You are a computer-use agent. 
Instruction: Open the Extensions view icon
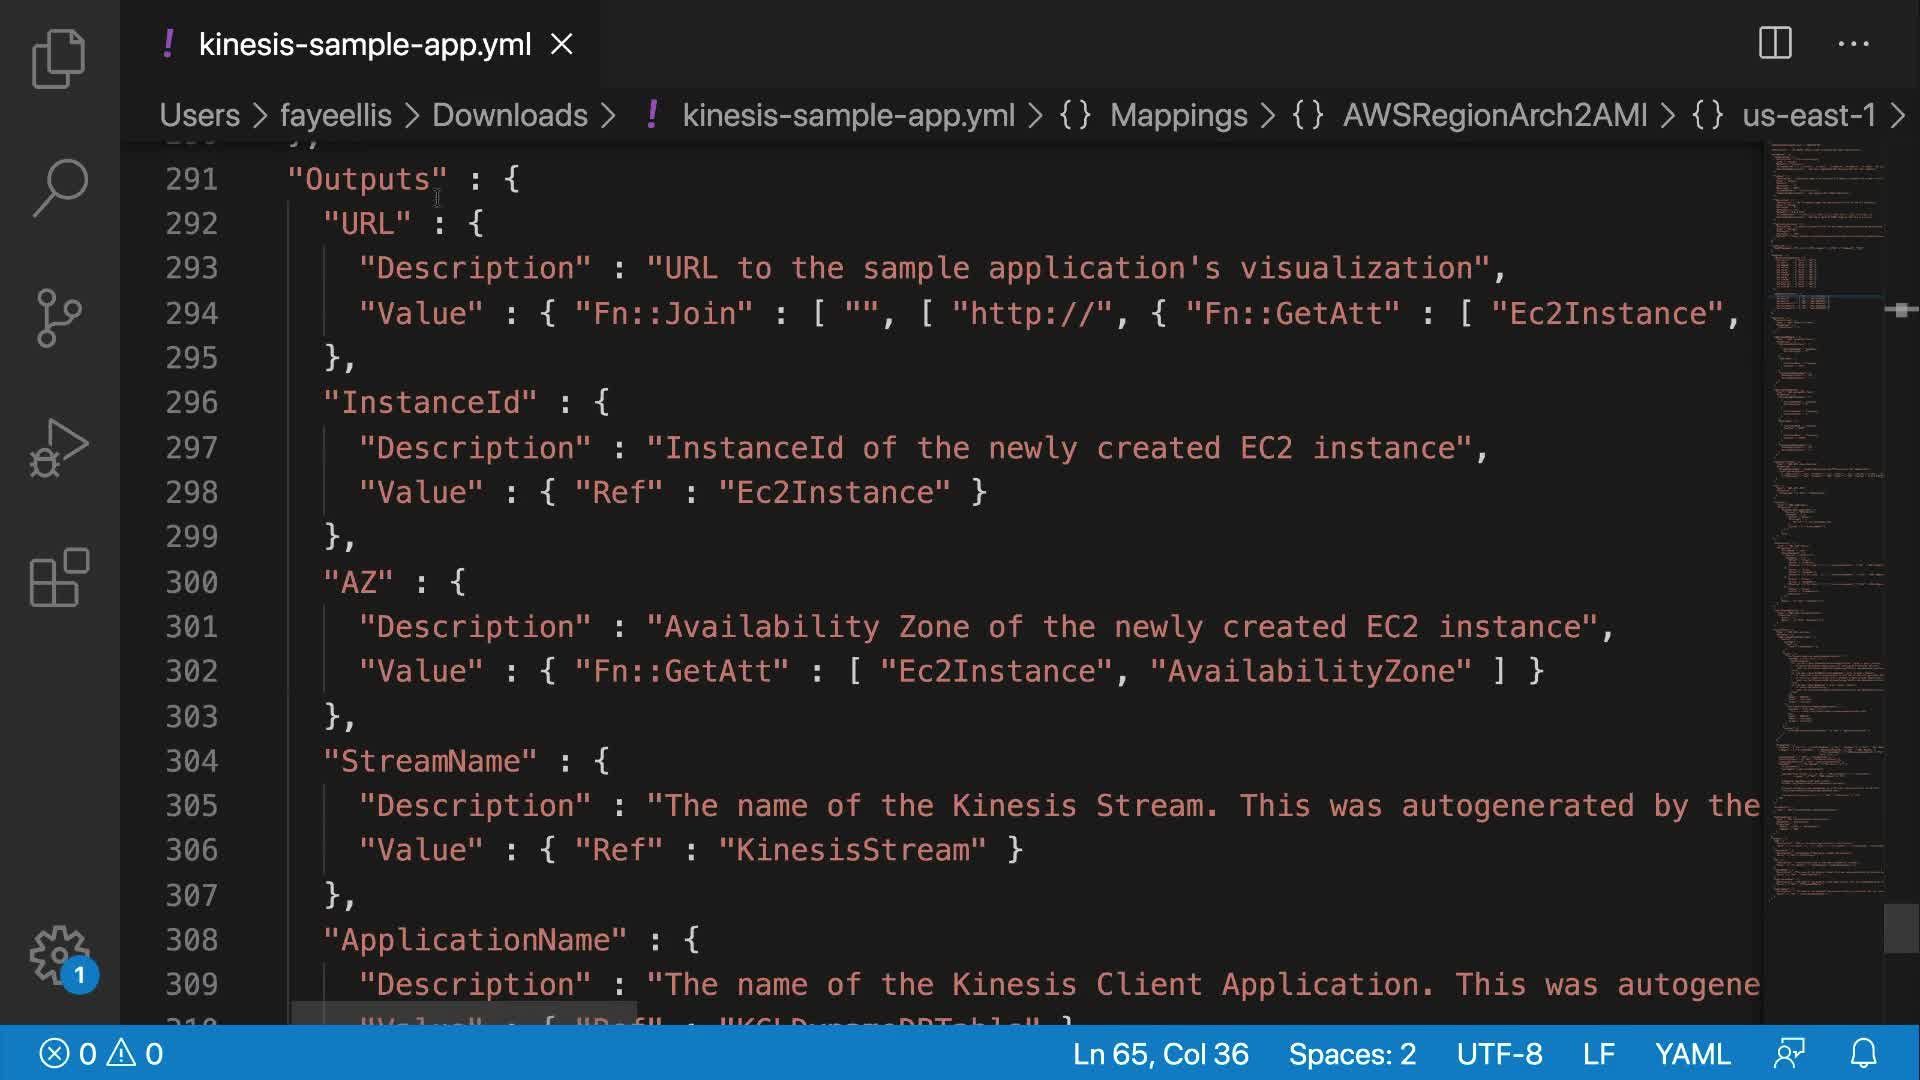tap(59, 577)
